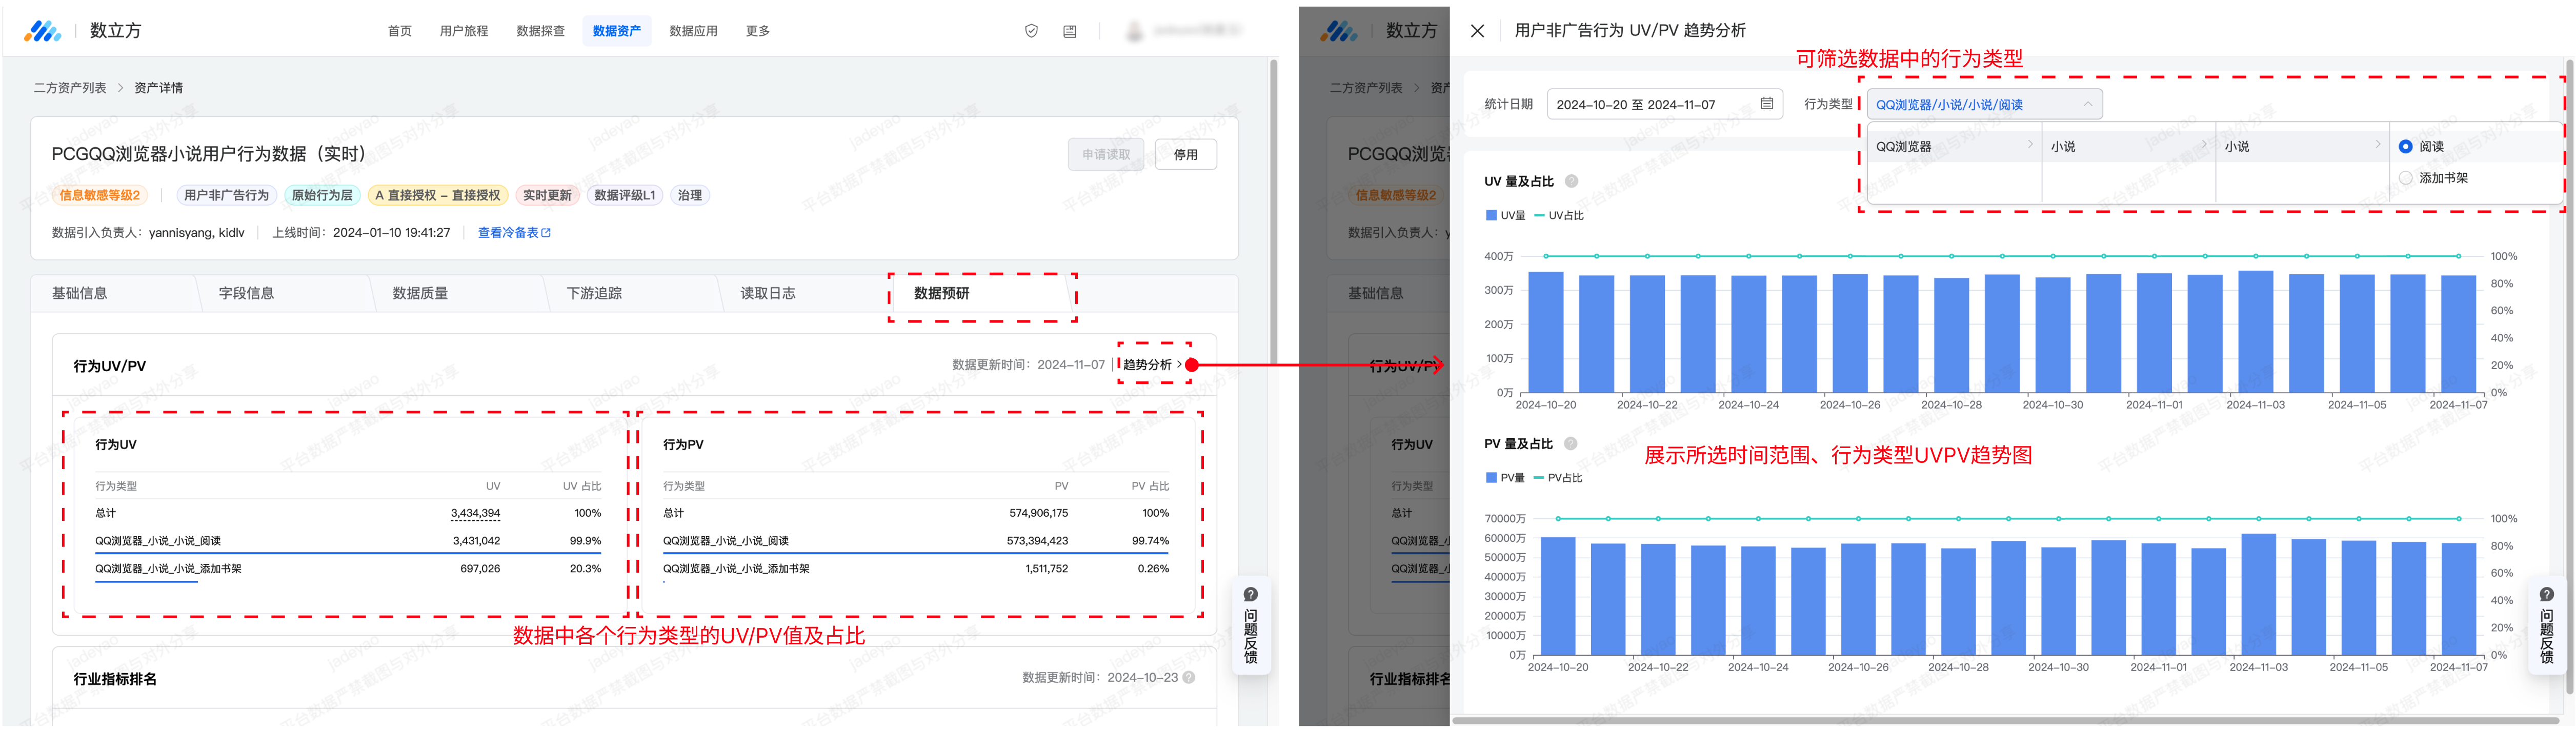Toggle PV量 blue legend swatch

pyautogui.click(x=1491, y=479)
